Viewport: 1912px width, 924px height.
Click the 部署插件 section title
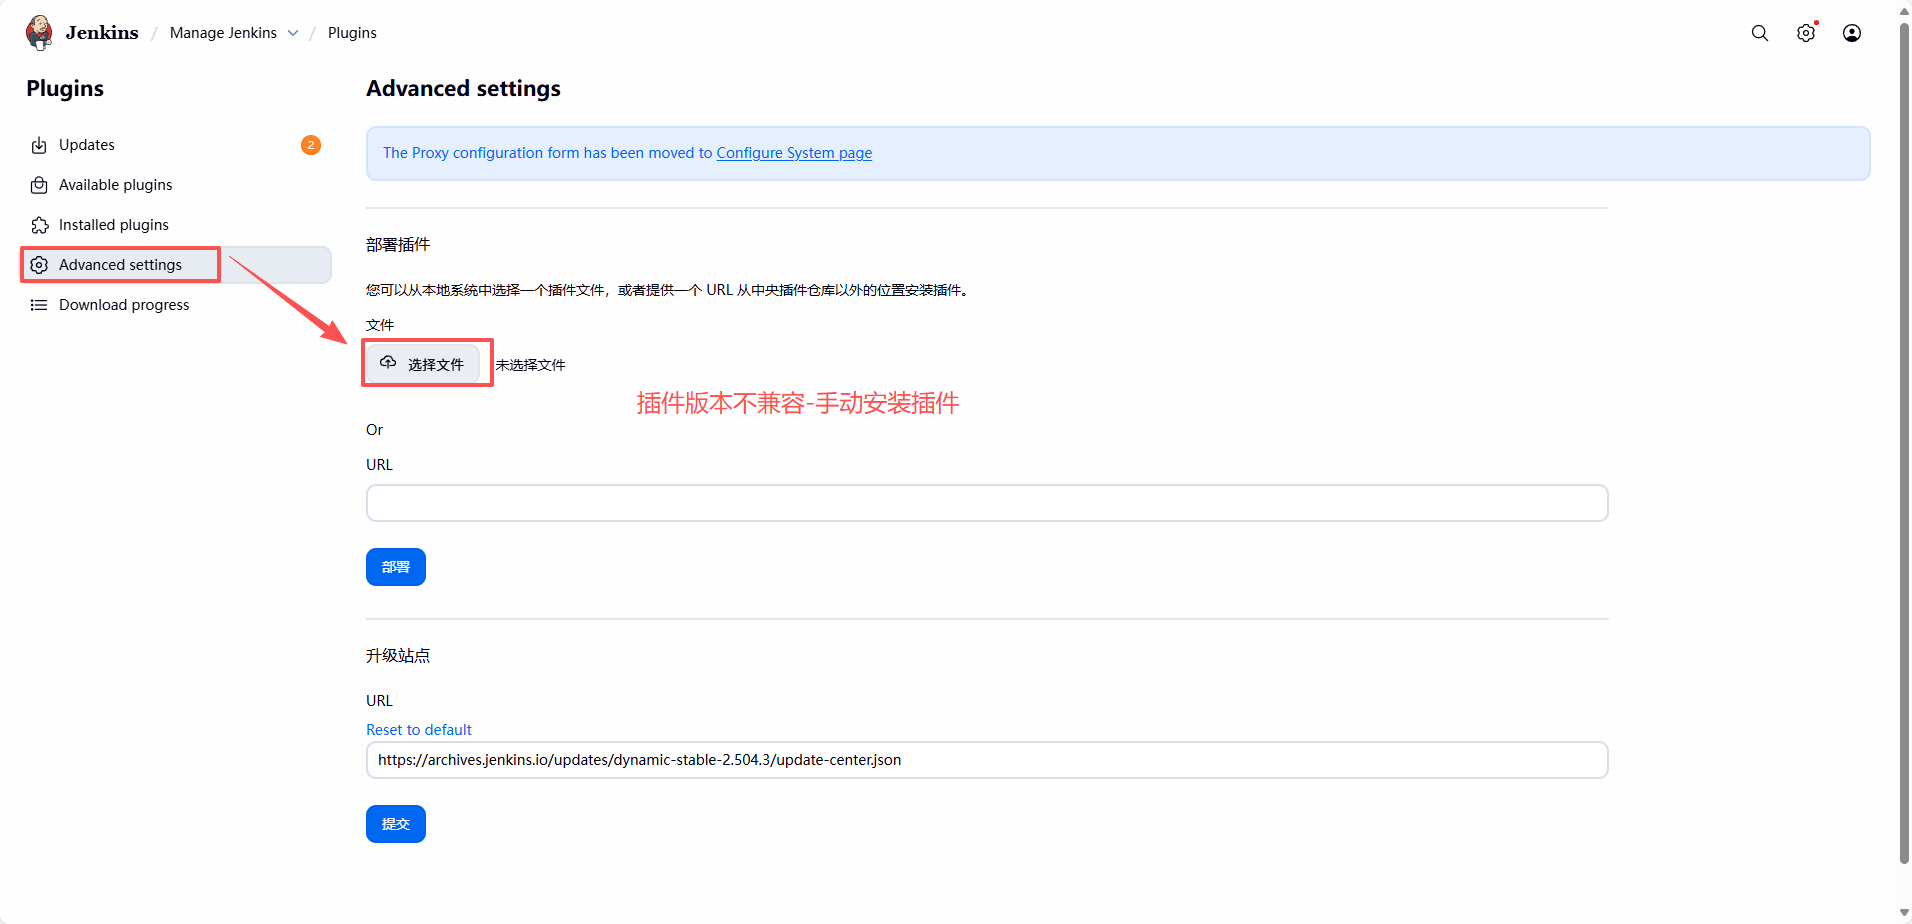pos(398,245)
